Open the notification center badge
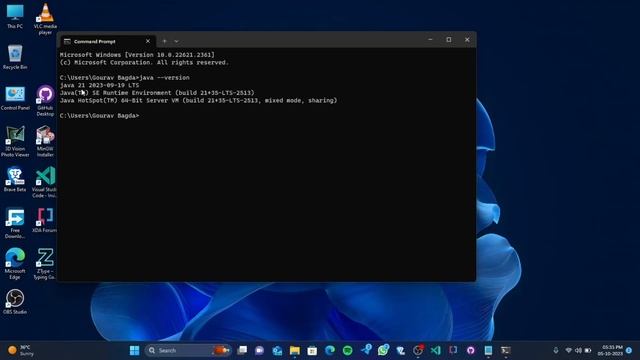The height and width of the screenshot is (360, 640). 629,350
